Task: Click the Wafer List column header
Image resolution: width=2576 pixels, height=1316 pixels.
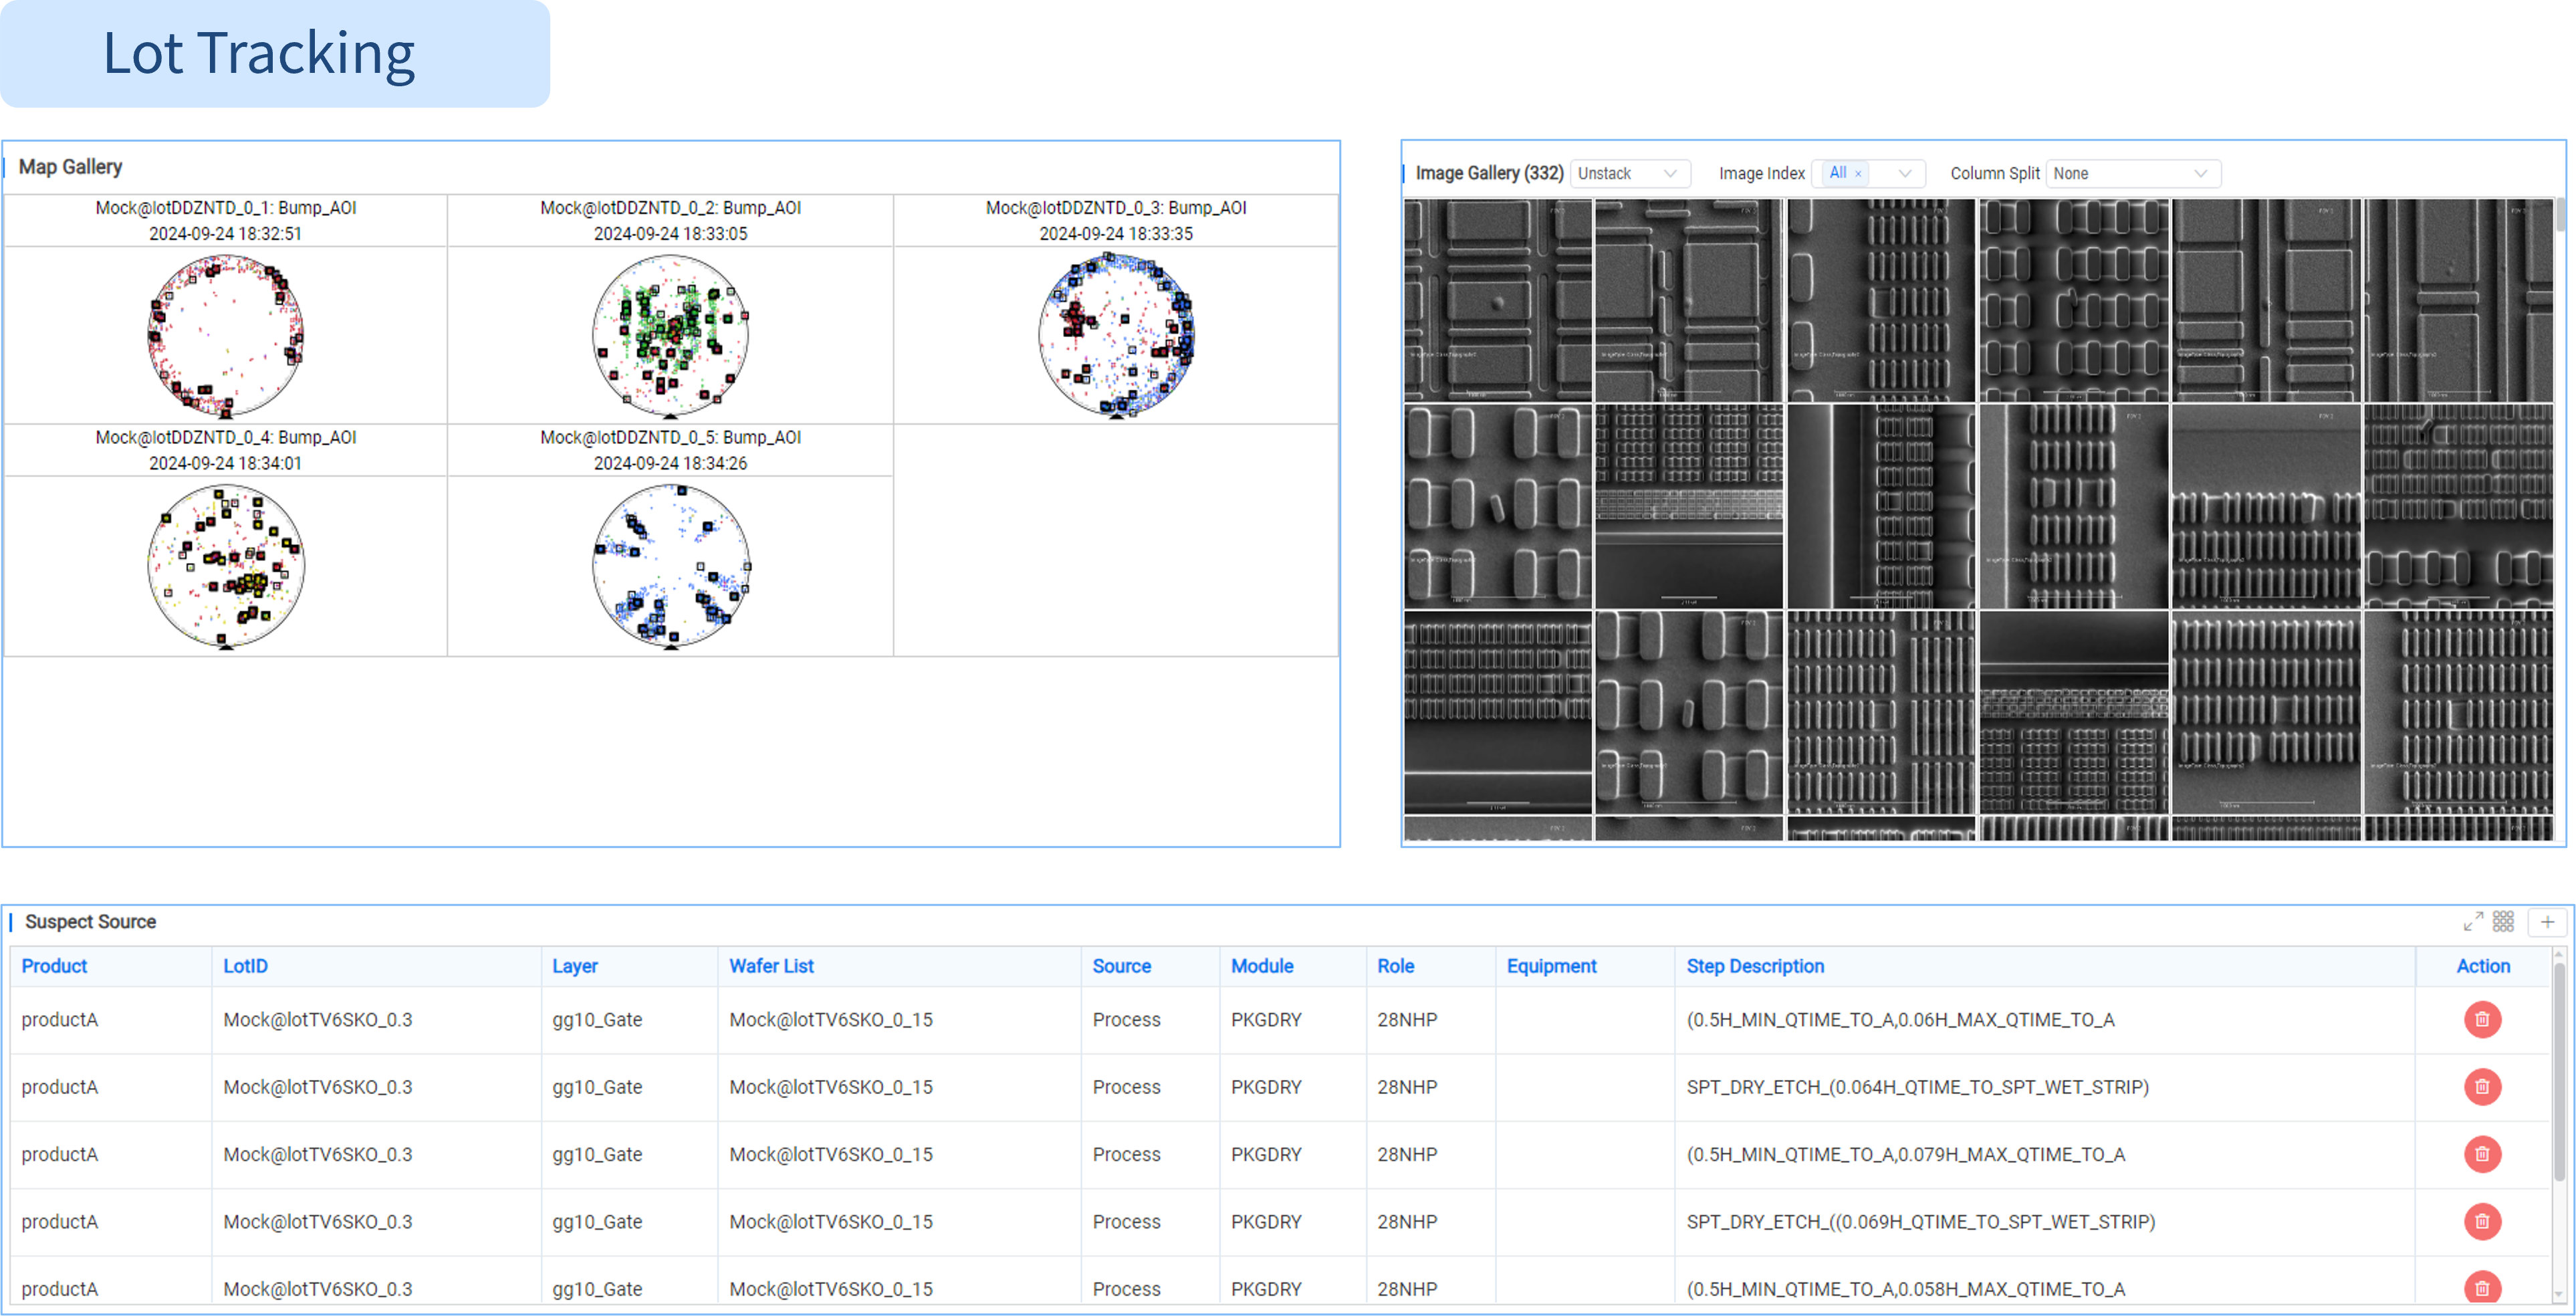Action: (771, 965)
